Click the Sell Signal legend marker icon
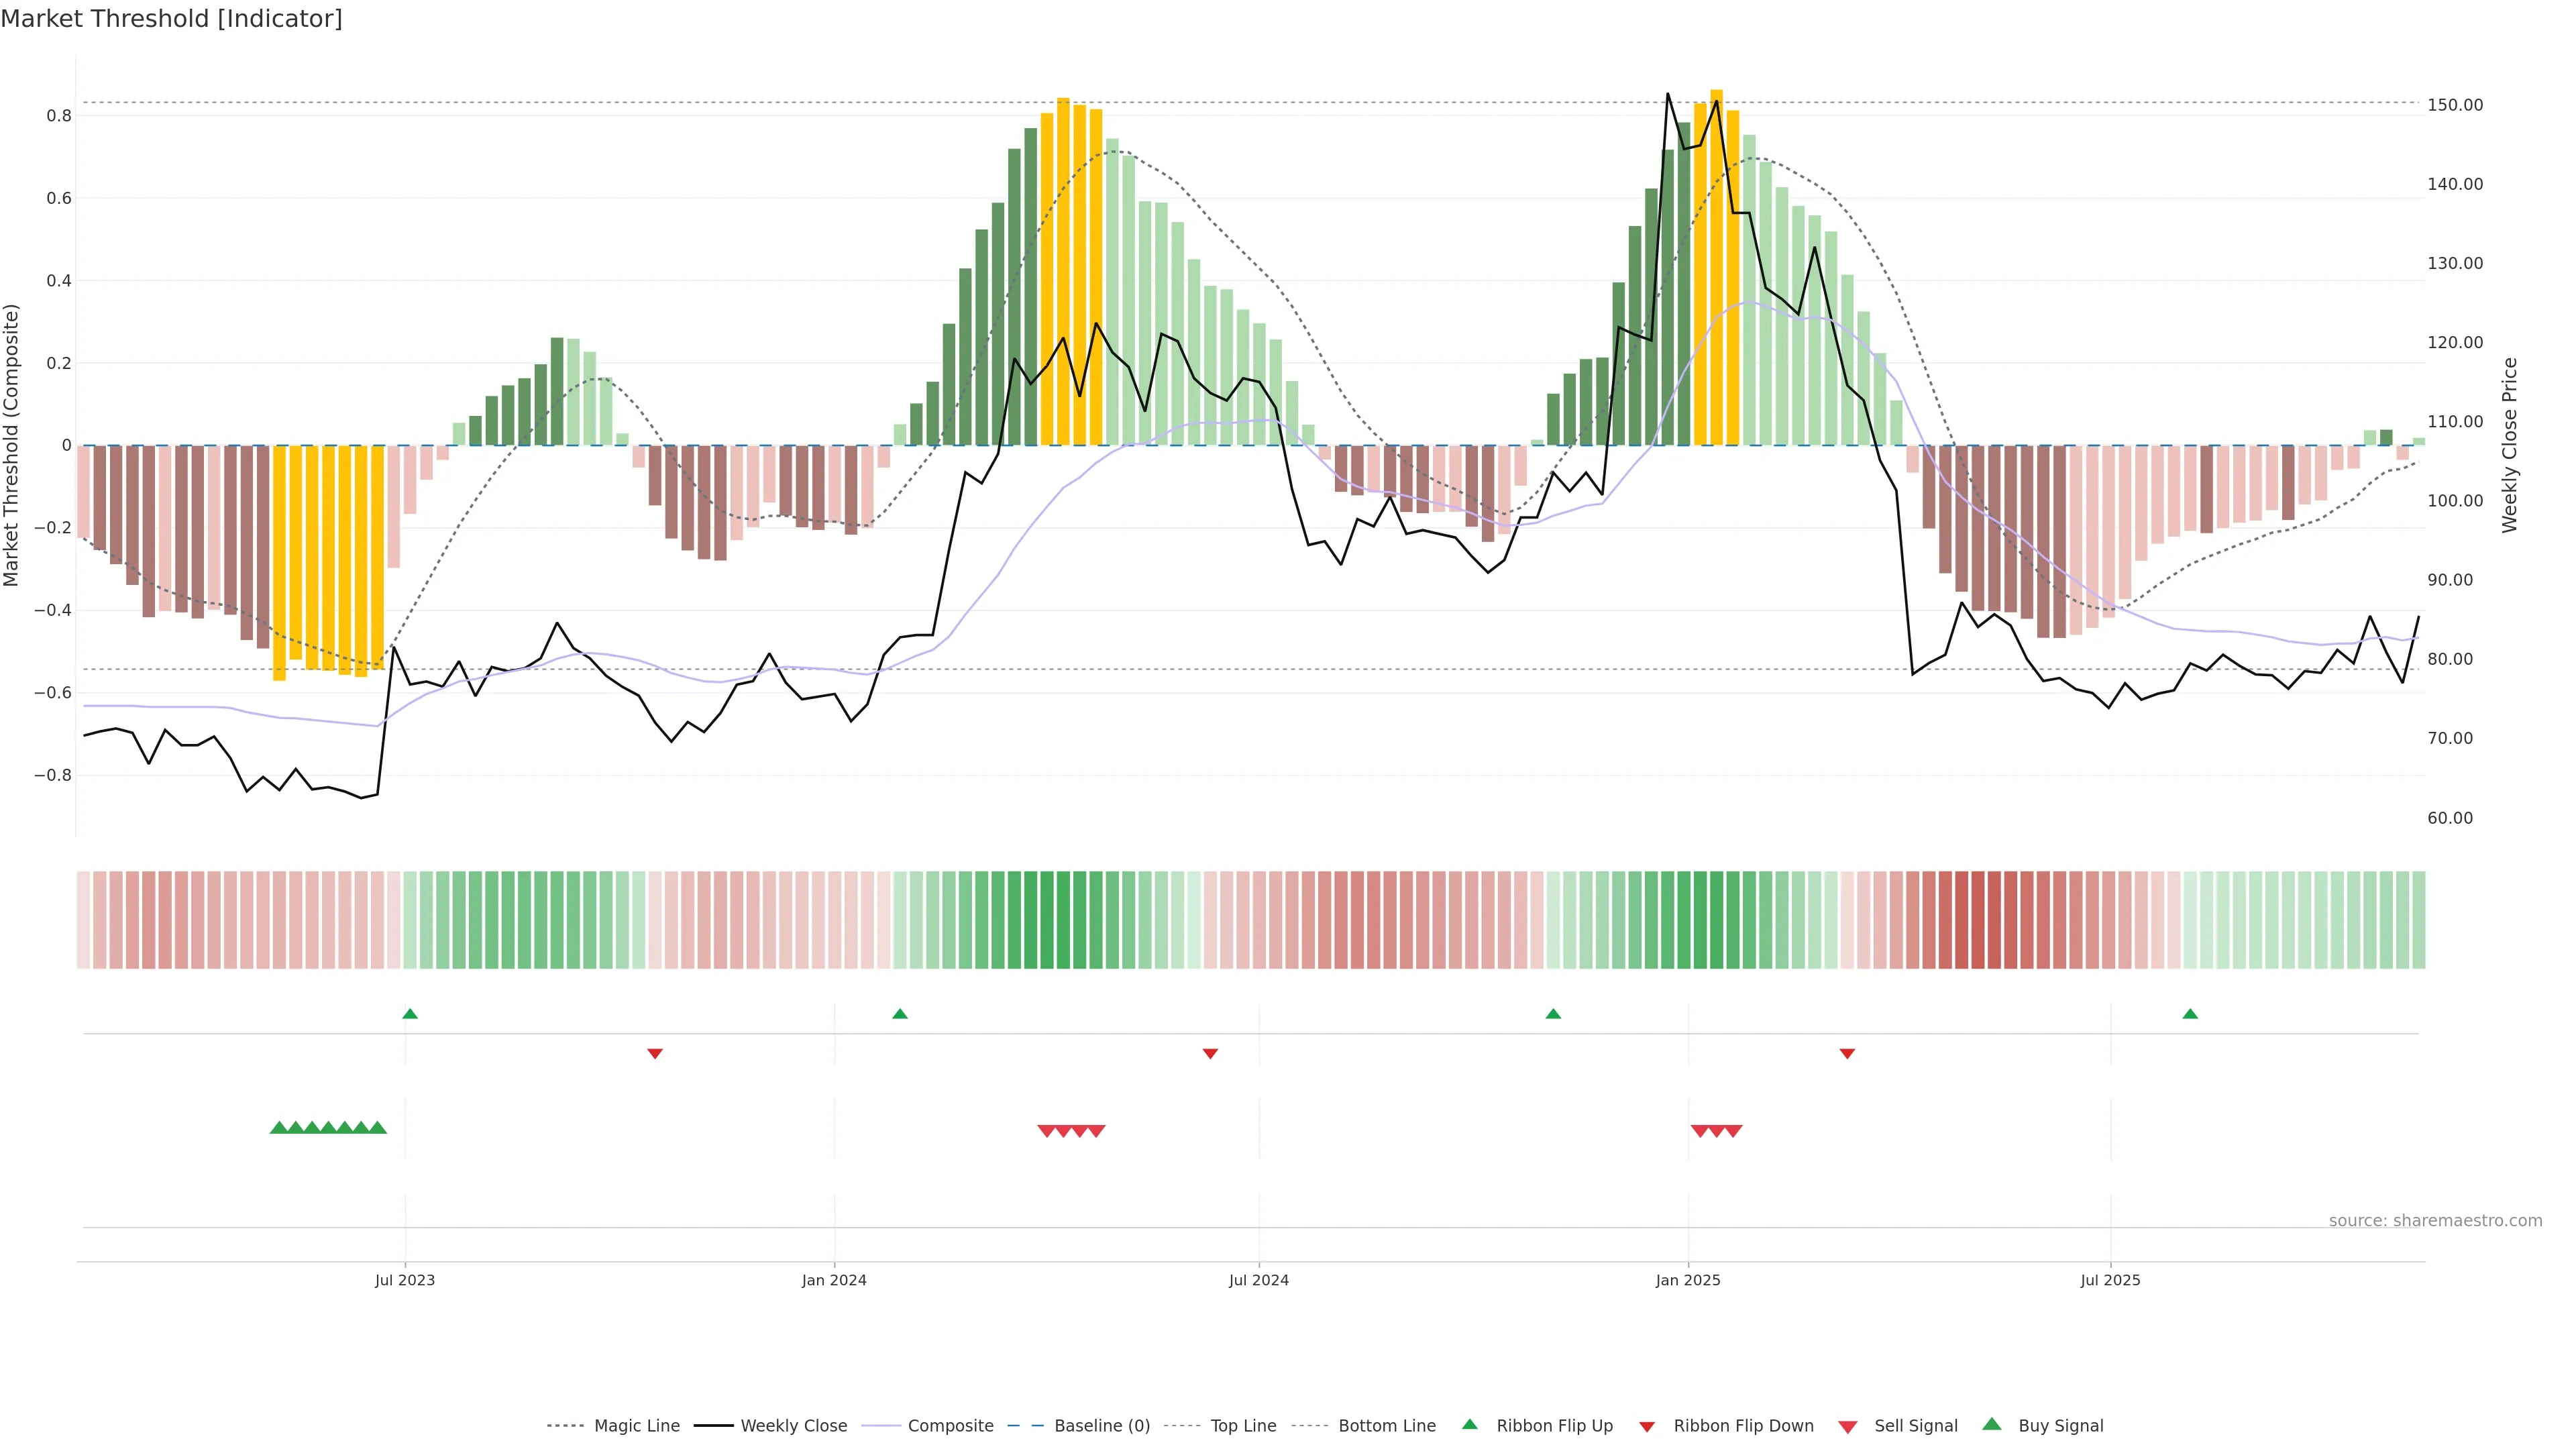Screen dimensions: 2576x1449 [1847, 1426]
